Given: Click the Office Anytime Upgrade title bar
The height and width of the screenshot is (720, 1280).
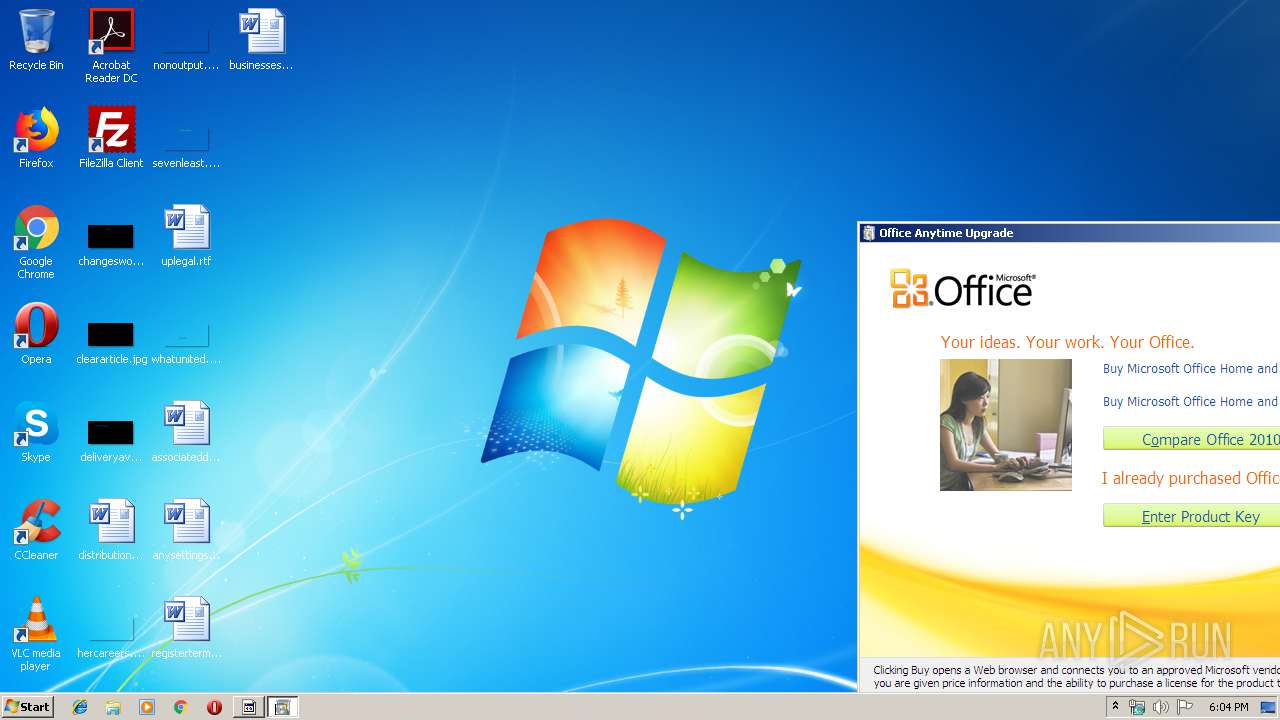Looking at the screenshot, I should pyautogui.click(x=1069, y=233).
